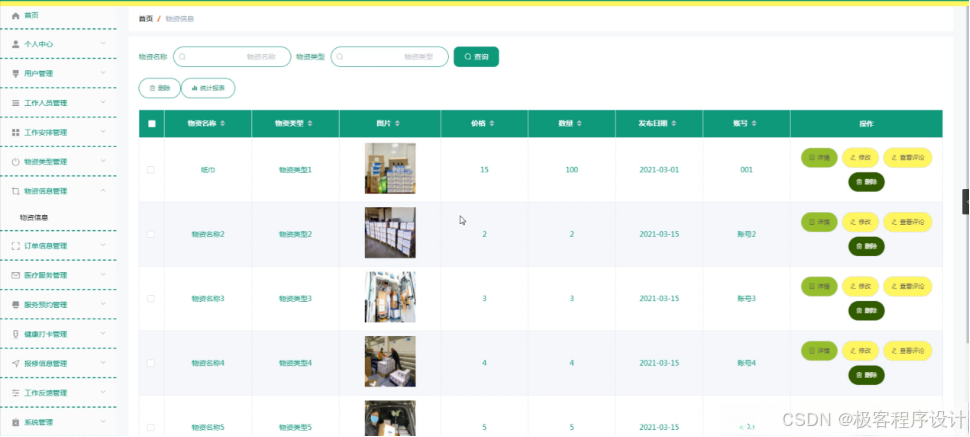Click the 工作人员管理 list icon
This screenshot has width=970, height=437.
(x=16, y=103)
